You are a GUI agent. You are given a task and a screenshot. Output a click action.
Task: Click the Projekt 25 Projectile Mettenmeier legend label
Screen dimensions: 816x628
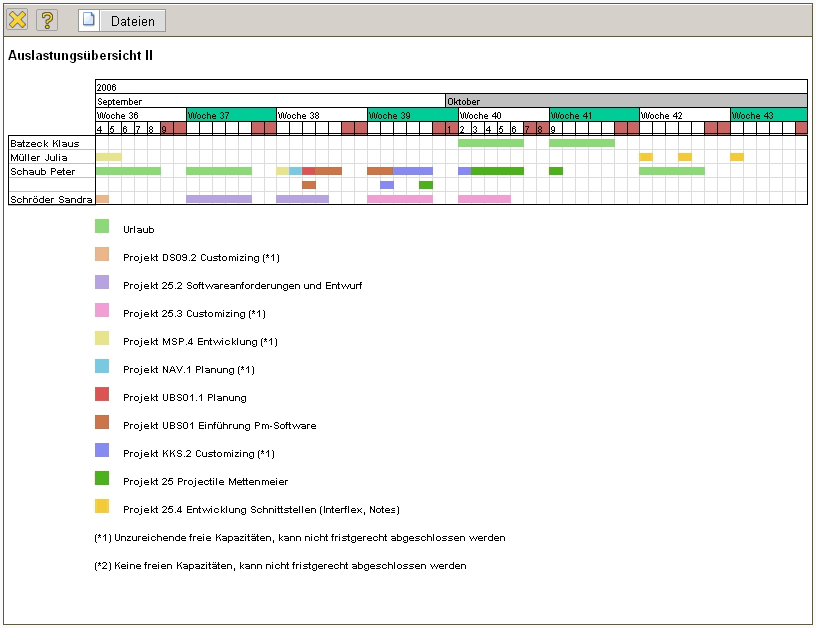click(205, 481)
